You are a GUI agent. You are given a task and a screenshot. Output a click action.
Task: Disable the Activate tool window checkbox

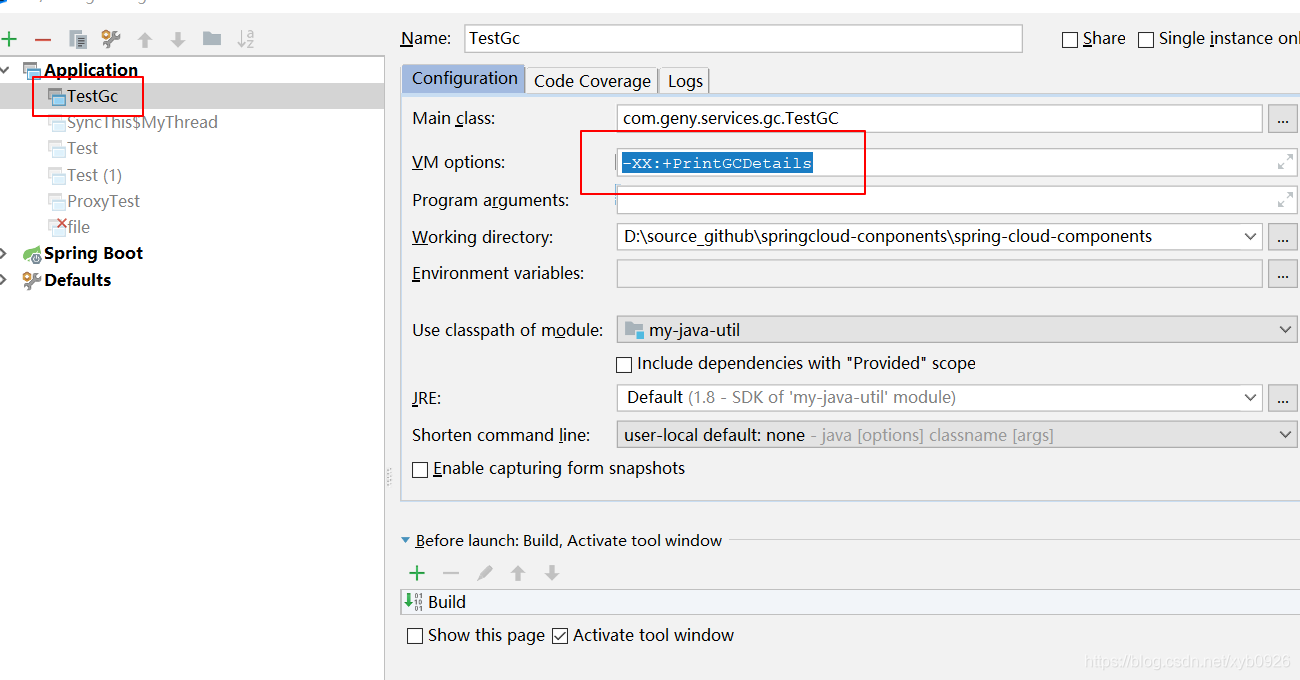(560, 636)
